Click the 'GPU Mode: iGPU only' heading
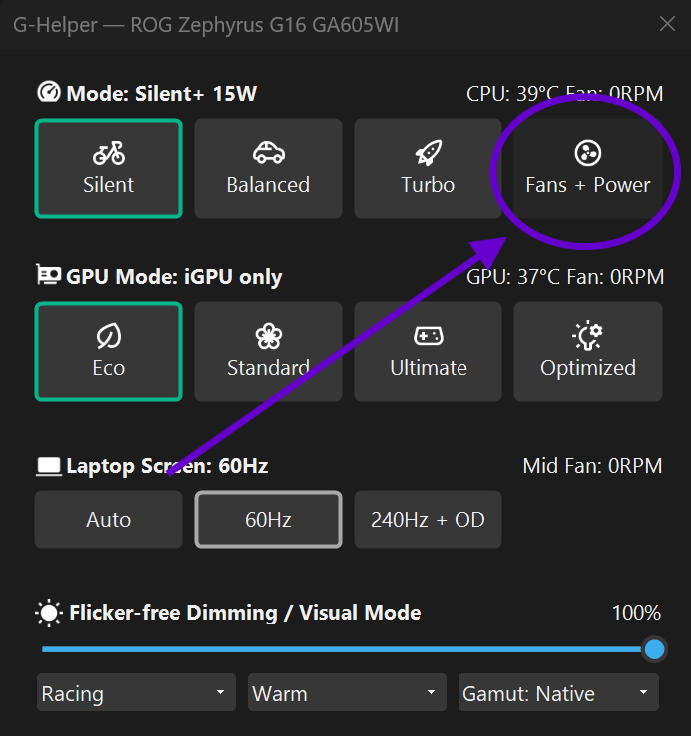The width and height of the screenshot is (691, 736). point(174,277)
